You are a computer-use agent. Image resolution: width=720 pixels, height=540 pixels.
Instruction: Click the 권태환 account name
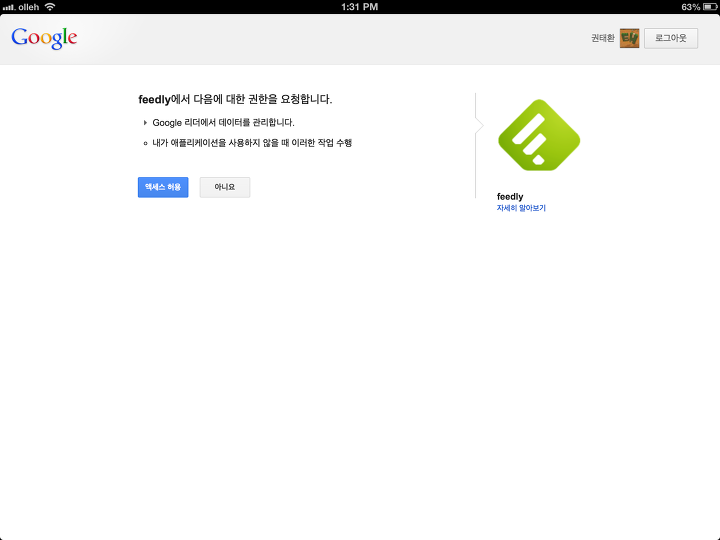[602, 38]
